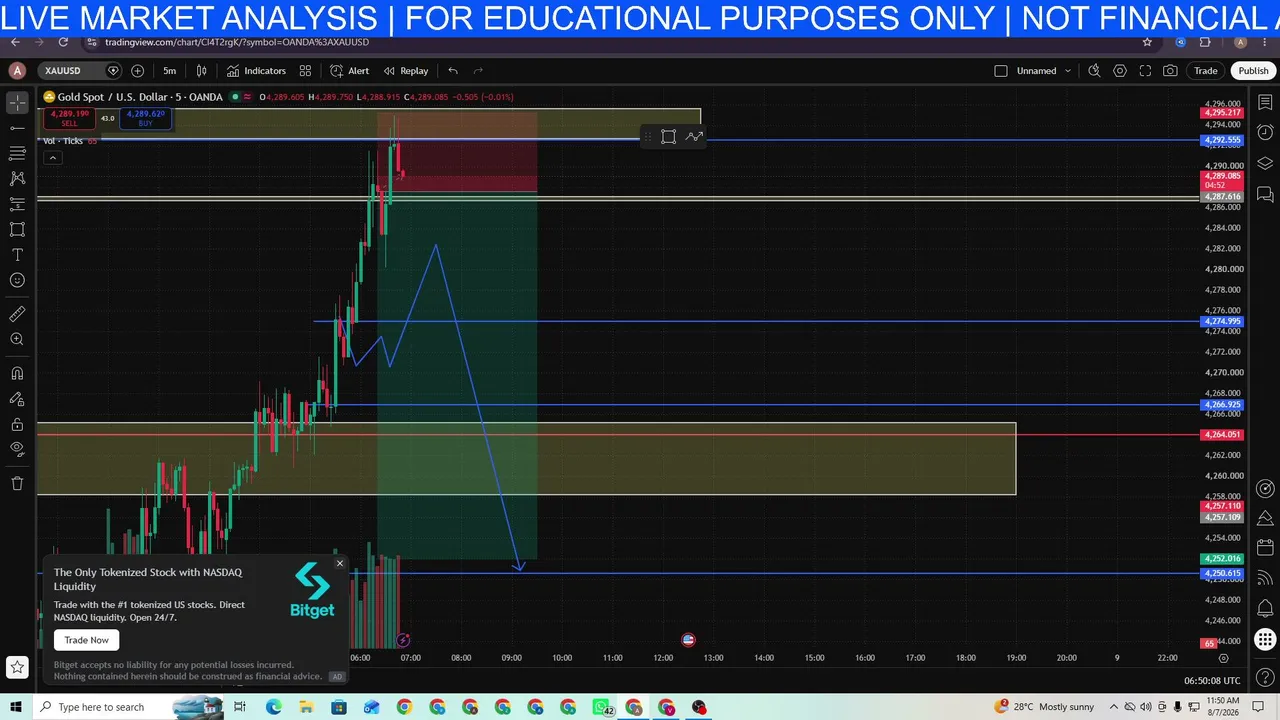Open the forecasting and position tools group
Image resolution: width=1280 pixels, height=720 pixels.
[17, 204]
